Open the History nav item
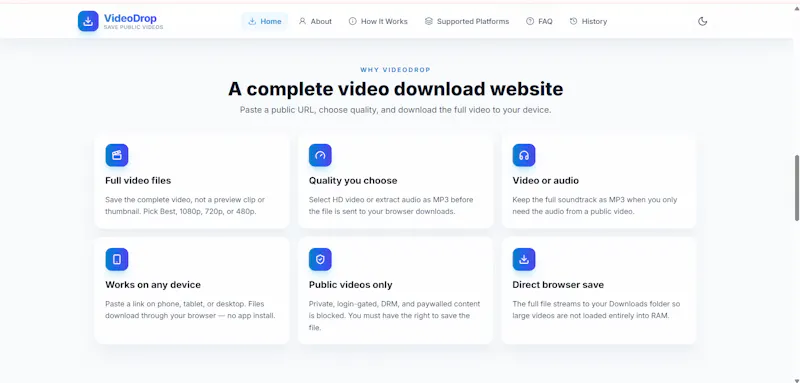Screen dimensions: 800x383 [x=588, y=21]
